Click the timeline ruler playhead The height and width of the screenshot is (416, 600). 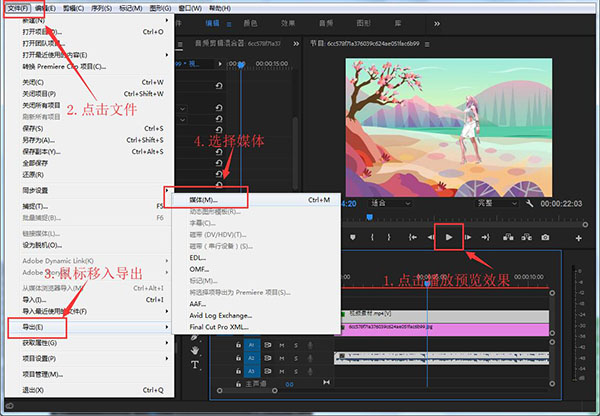427,284
